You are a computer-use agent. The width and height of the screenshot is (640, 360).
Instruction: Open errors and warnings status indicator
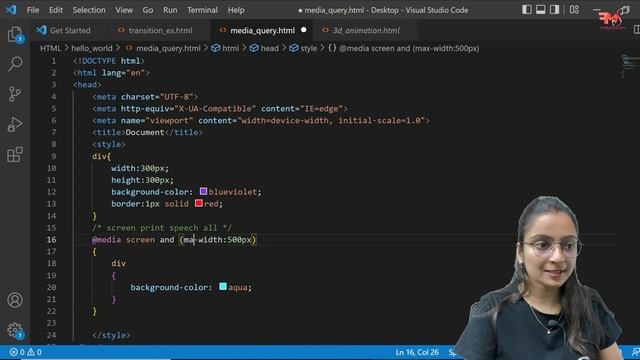(x=25, y=352)
